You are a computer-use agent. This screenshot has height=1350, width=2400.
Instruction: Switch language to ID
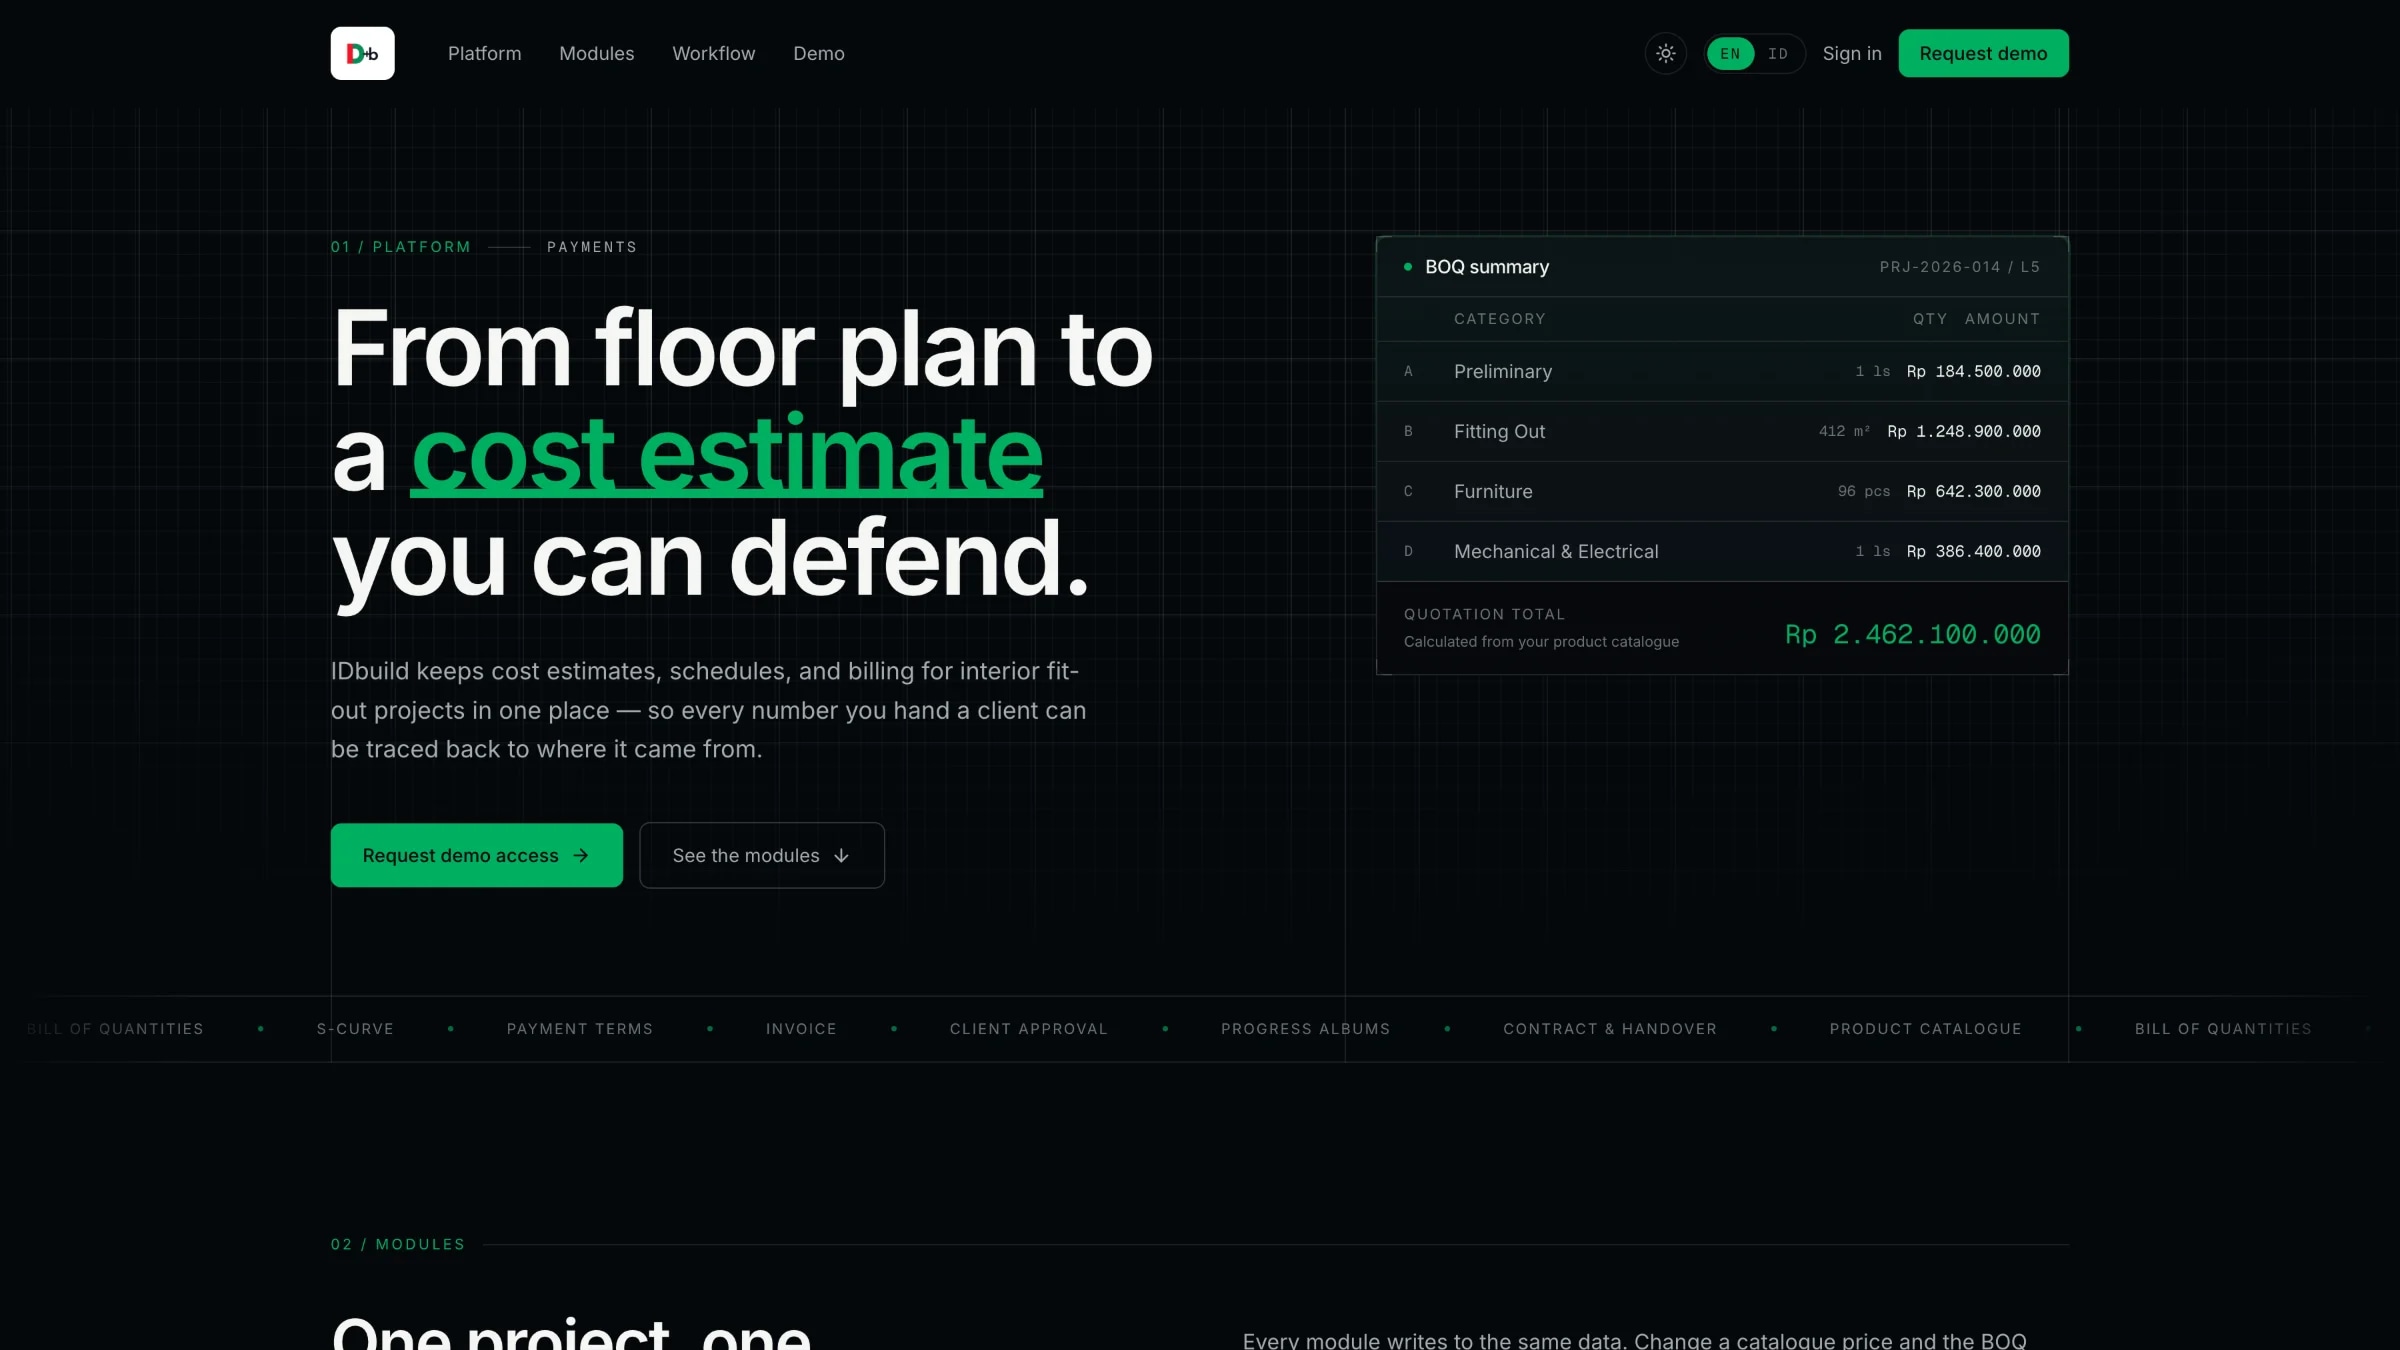1777,54
